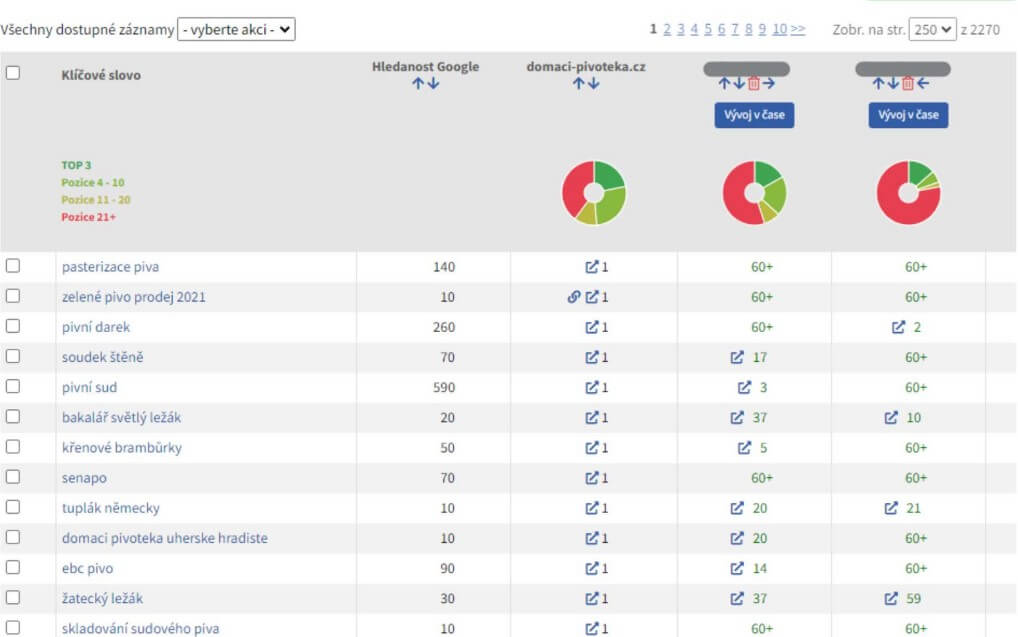Open external result for tuplák německy position 21
The width and height of the screenshot is (1018, 637).
pos(891,508)
